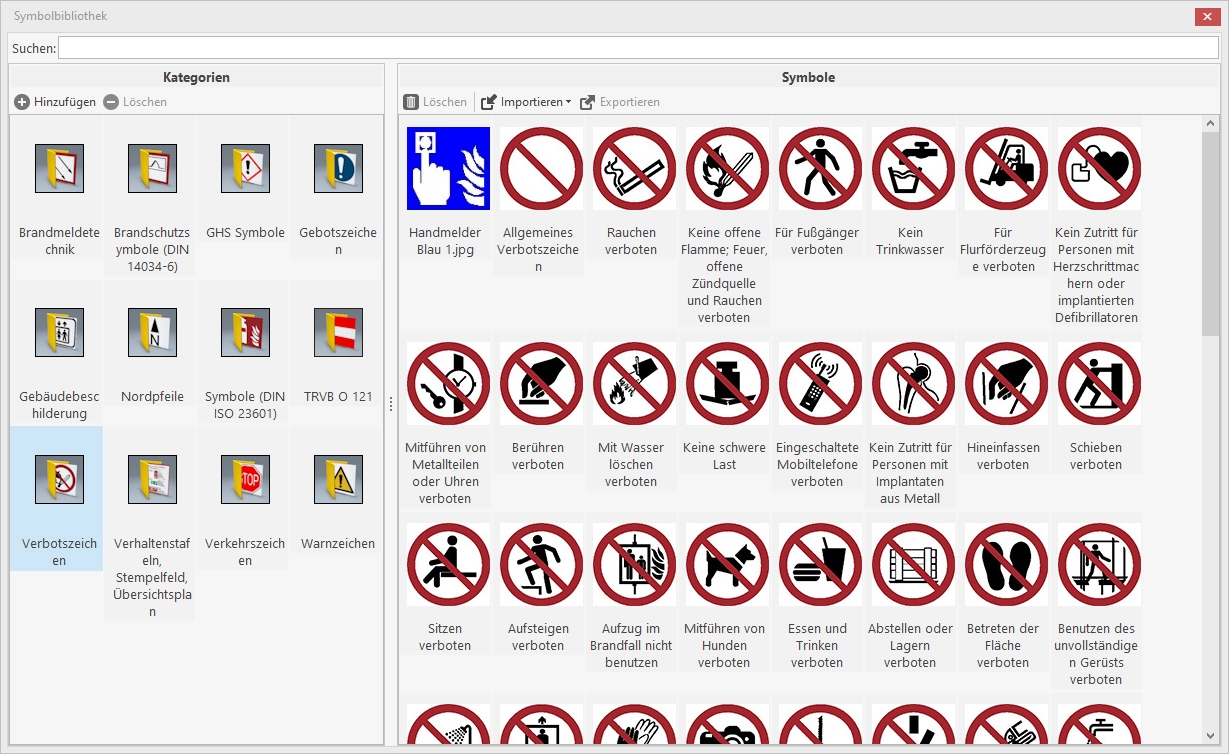Open the Symbole (DIN ISO 23601) category
Viewport: 1229px width, 754px height.
(x=245, y=333)
